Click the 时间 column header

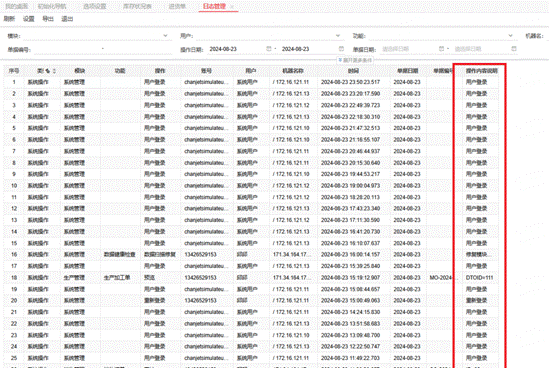[x=353, y=71]
